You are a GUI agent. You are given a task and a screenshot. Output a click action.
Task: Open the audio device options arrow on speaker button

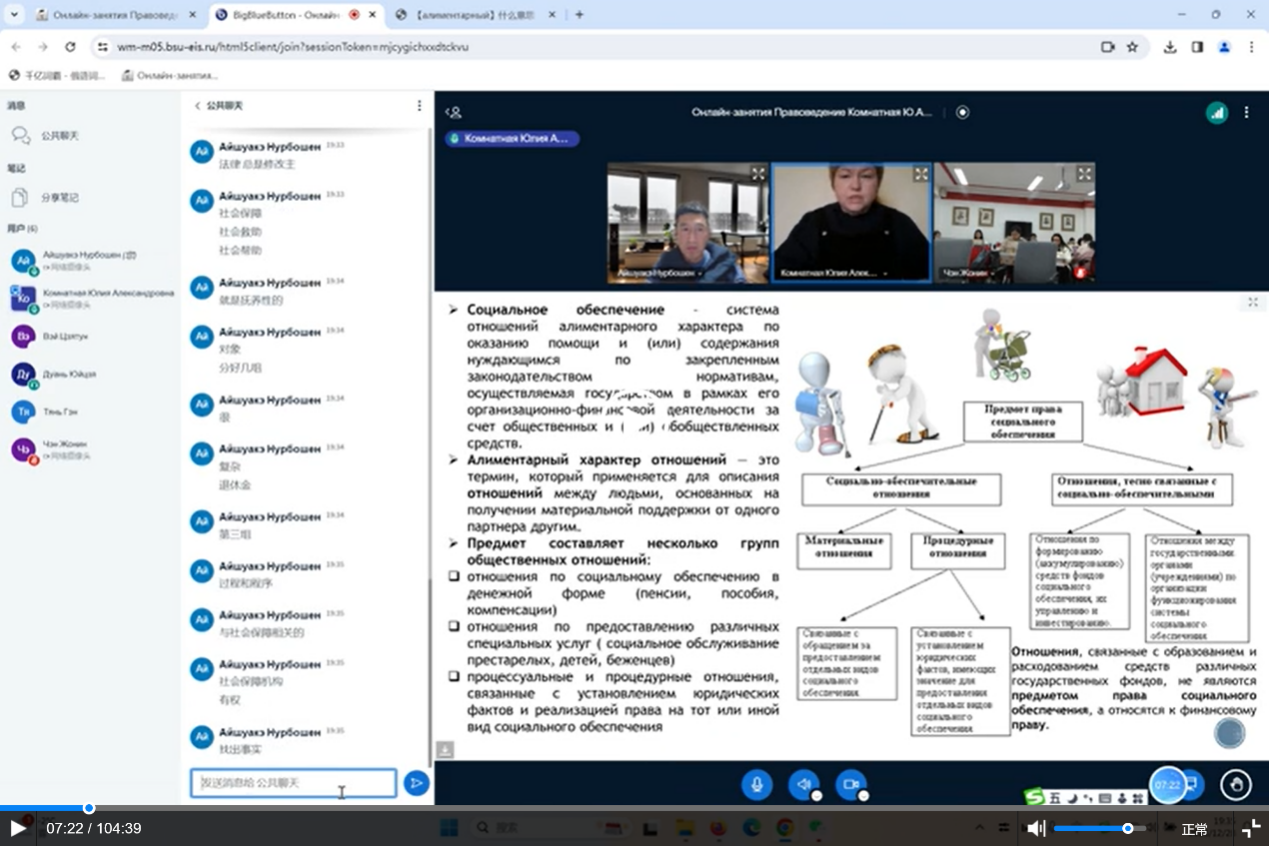(x=816, y=796)
